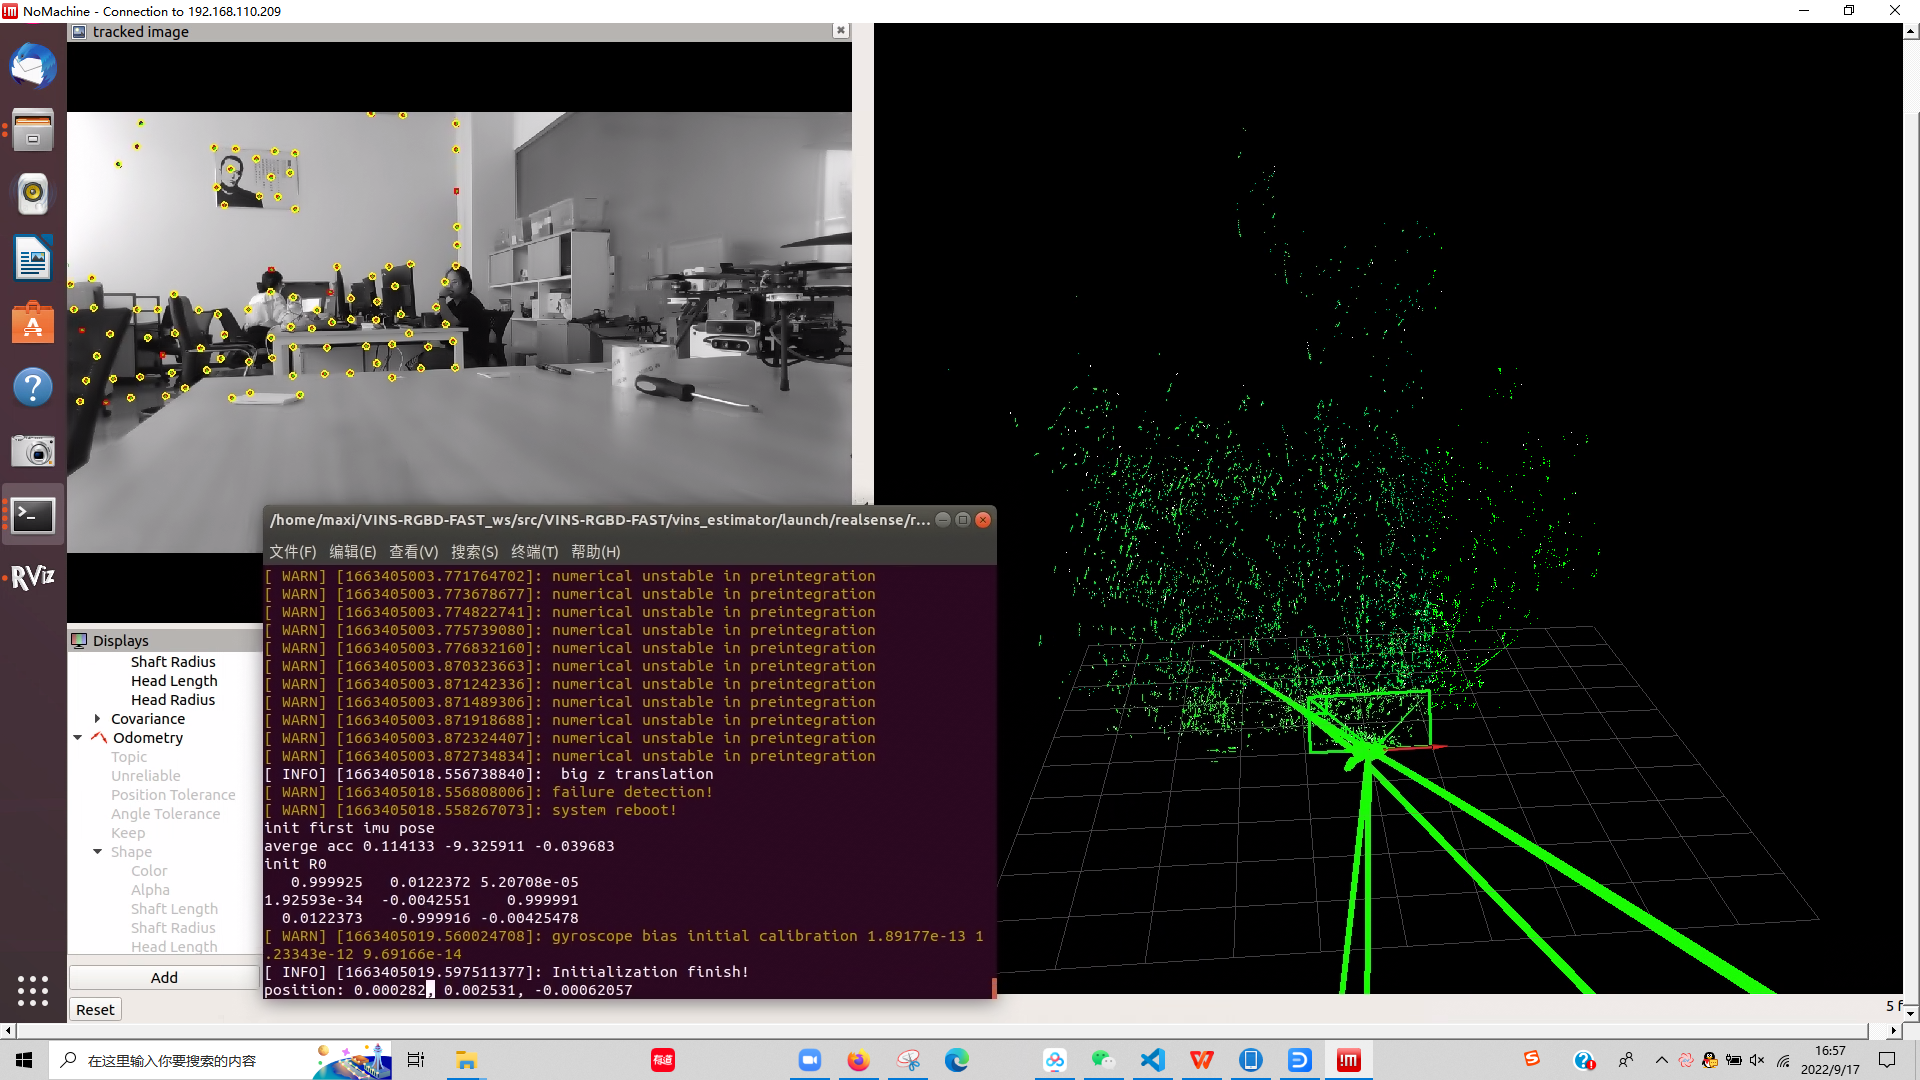Click the Add display button

click(164, 978)
